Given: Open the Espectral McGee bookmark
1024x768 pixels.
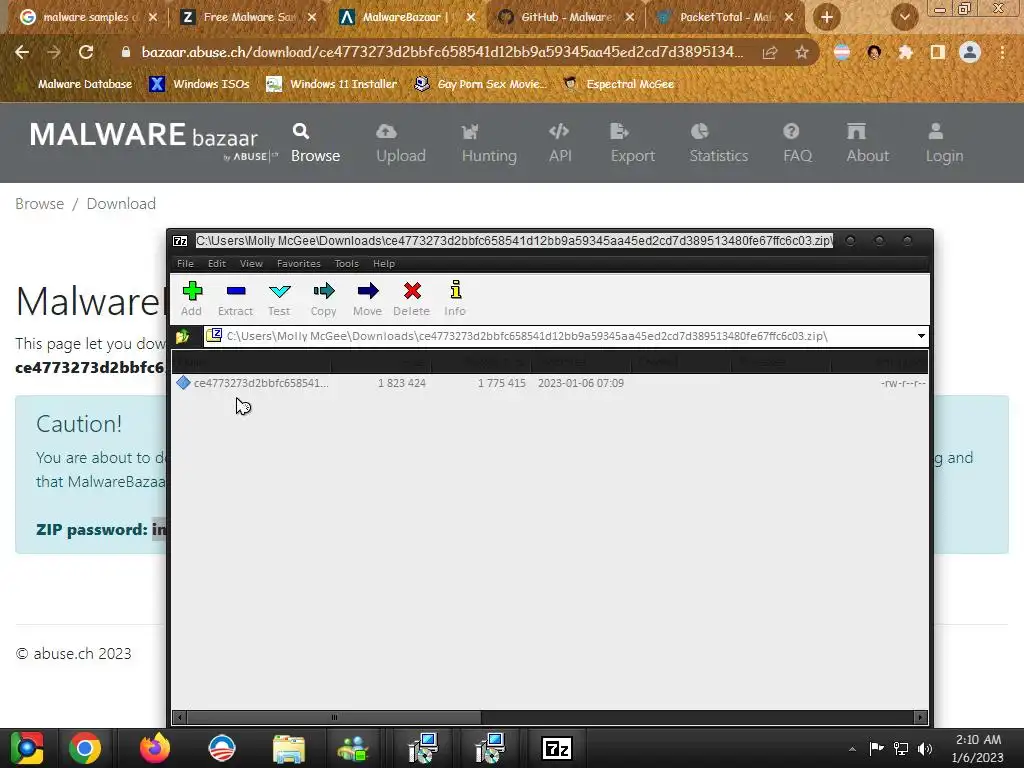Looking at the screenshot, I should coord(618,84).
